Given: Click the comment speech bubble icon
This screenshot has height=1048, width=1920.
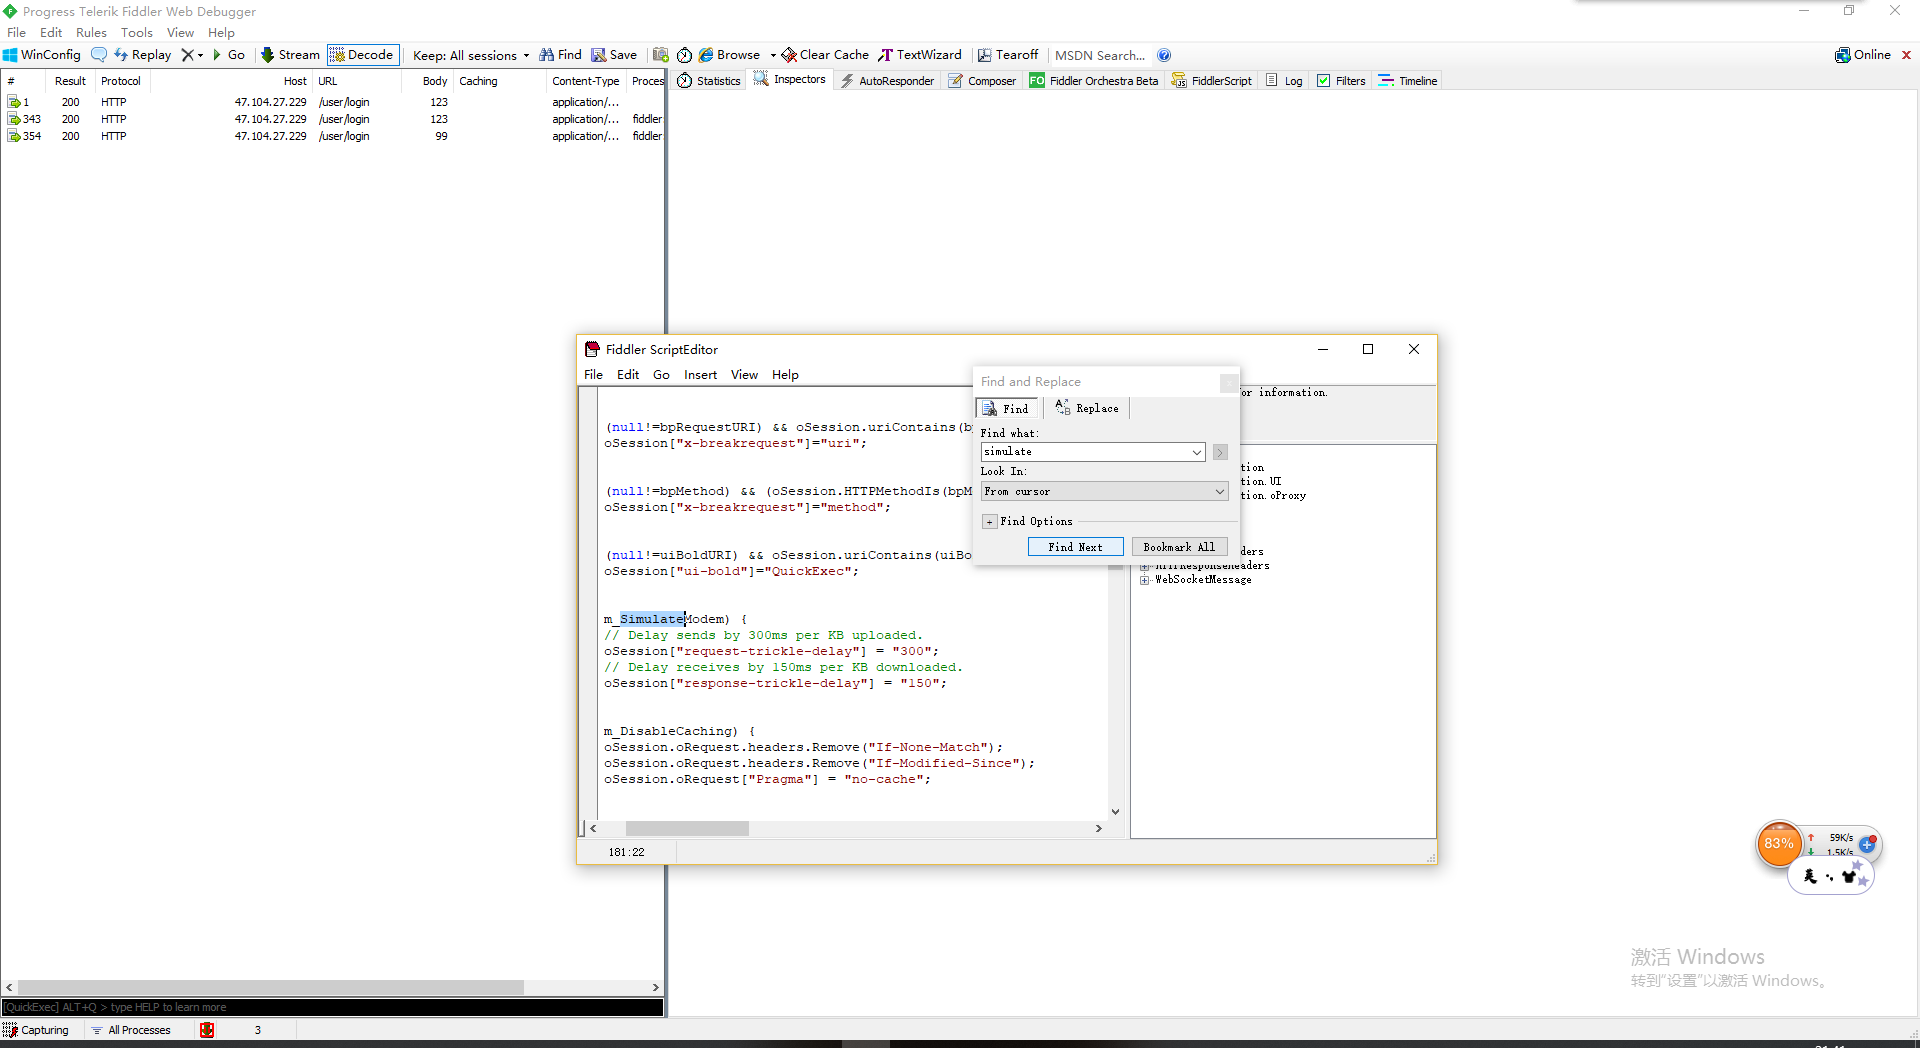Looking at the screenshot, I should pos(99,55).
